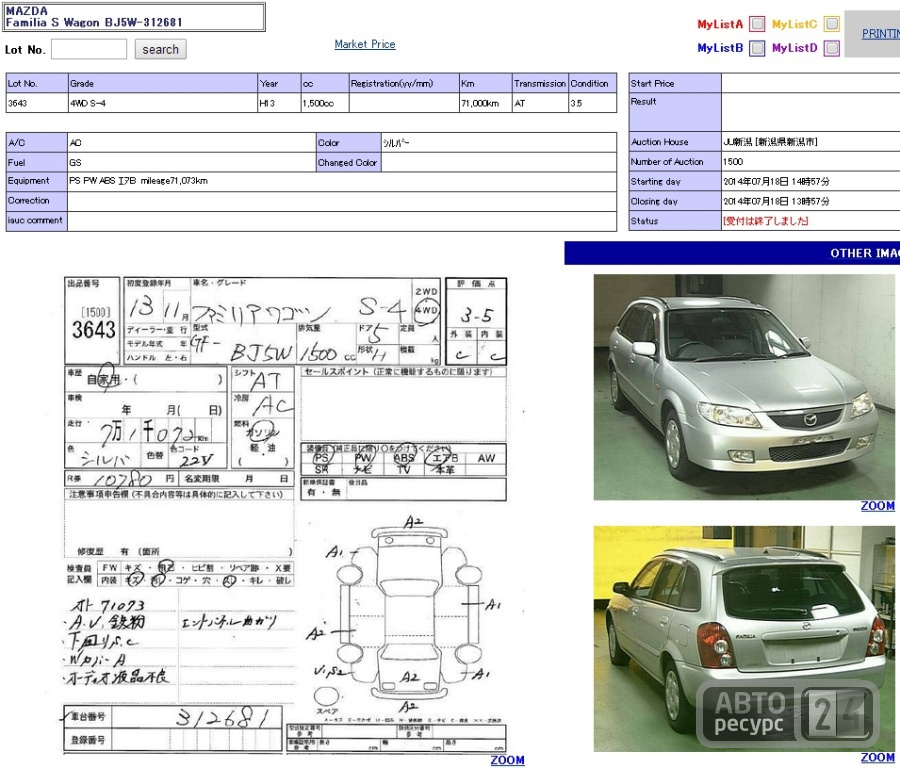The image size is (900, 768).
Task: Click ZOOM link under front car photo
Action: 878,506
